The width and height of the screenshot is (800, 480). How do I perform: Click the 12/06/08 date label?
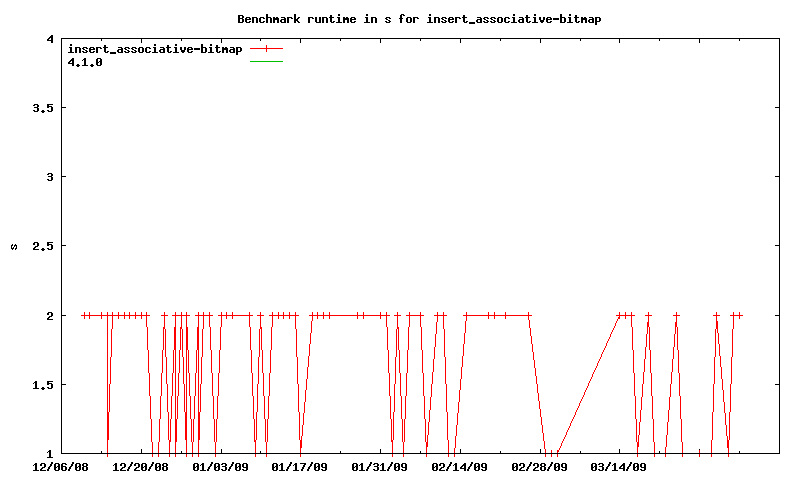tap(61, 466)
